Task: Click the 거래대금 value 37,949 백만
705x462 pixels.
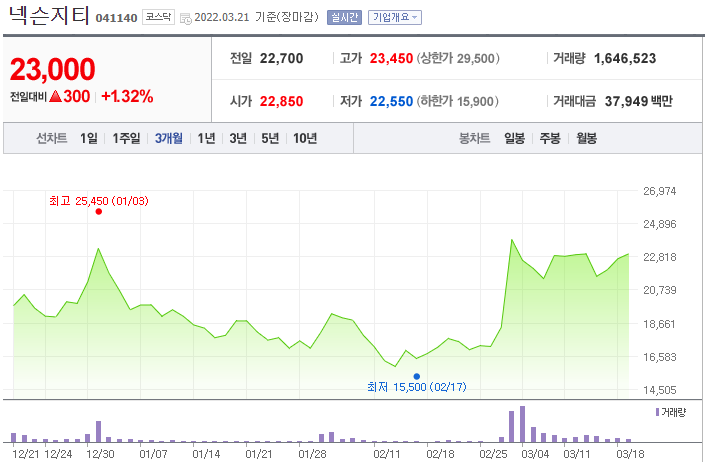Action: (638, 102)
